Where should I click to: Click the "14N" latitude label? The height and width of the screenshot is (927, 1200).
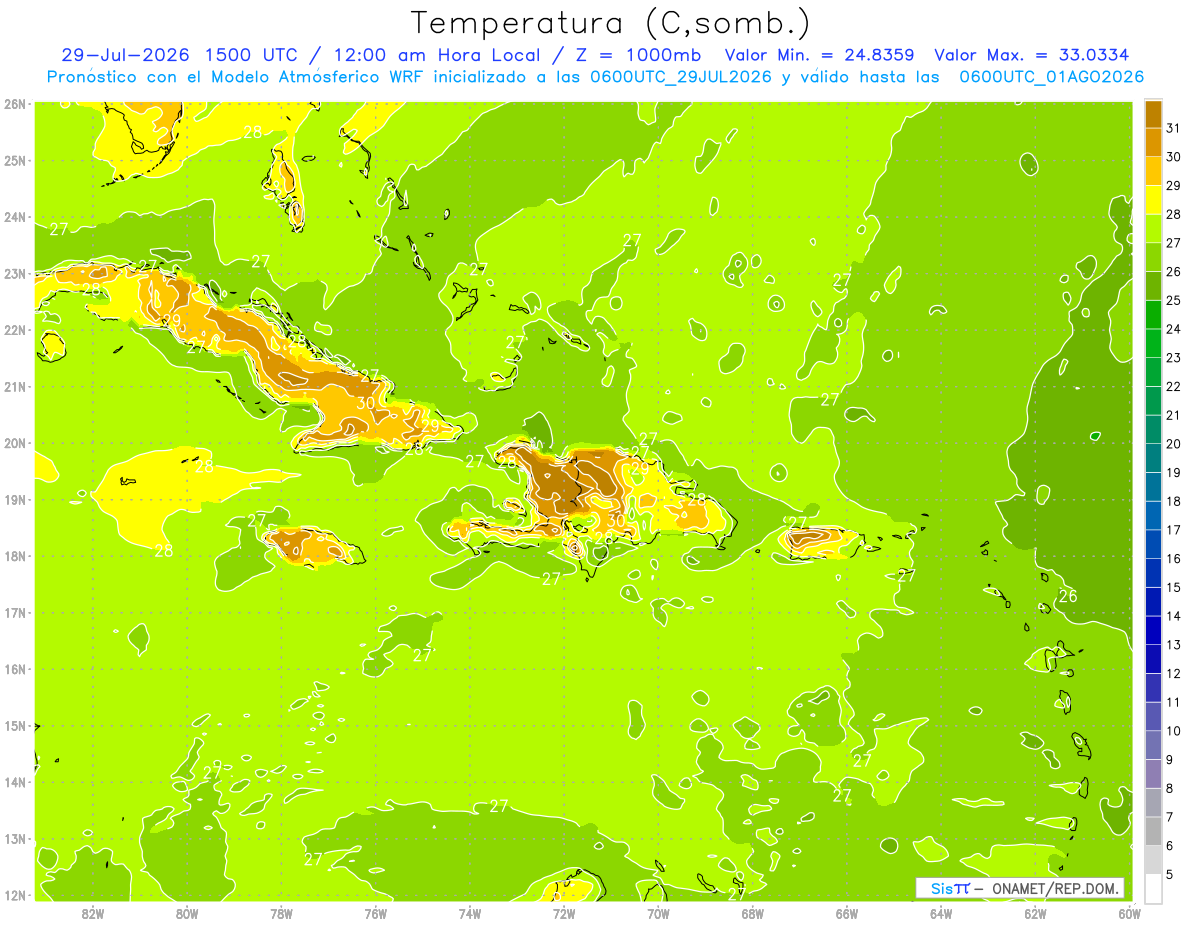pyautogui.click(x=15, y=782)
